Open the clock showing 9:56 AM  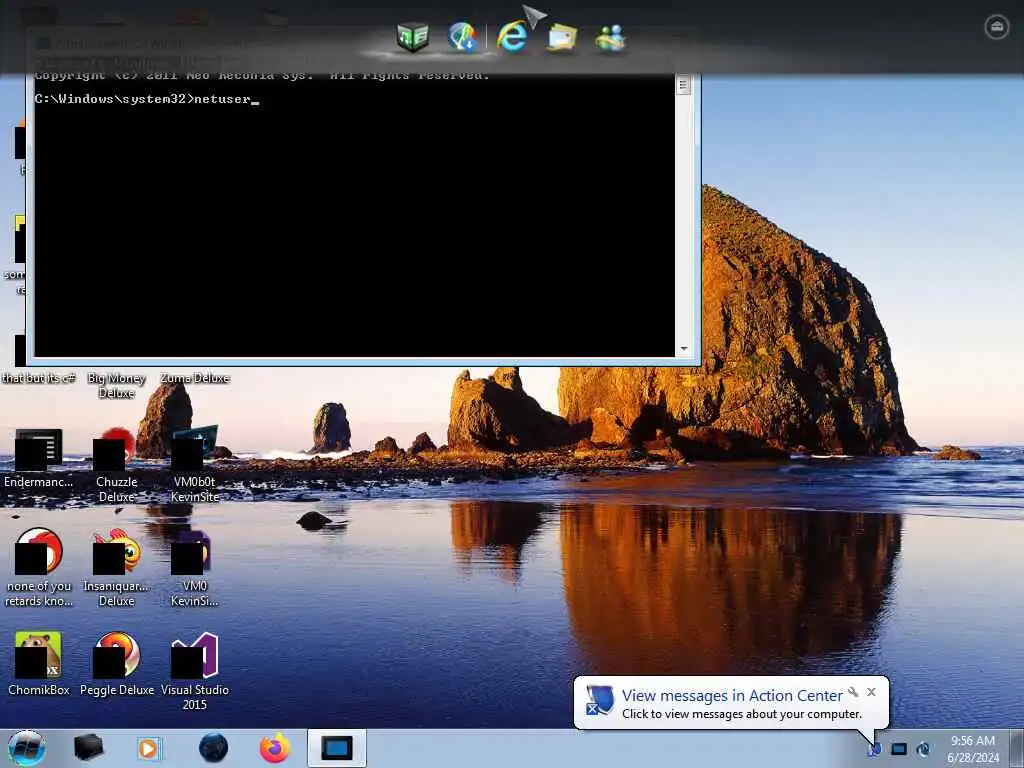click(973, 749)
